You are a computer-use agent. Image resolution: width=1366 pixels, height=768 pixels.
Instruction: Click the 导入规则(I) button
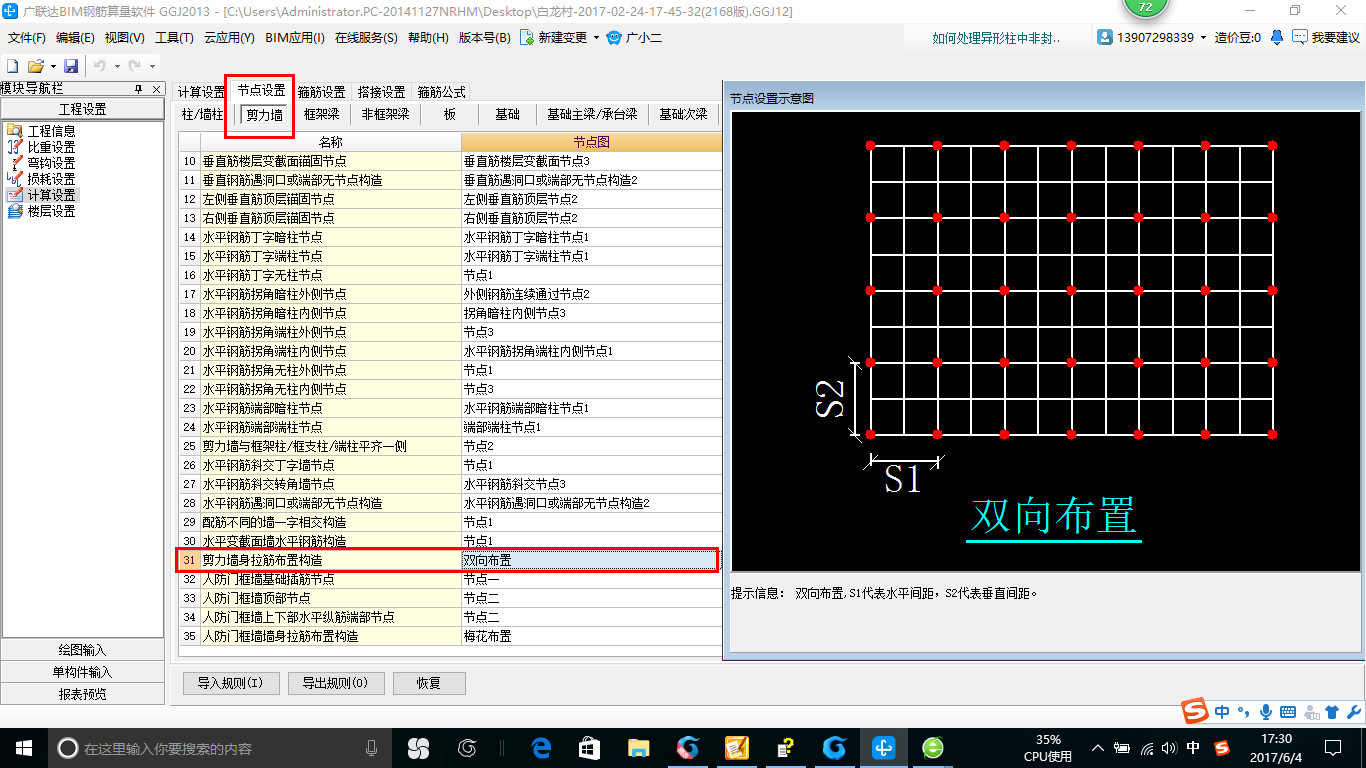click(x=230, y=683)
